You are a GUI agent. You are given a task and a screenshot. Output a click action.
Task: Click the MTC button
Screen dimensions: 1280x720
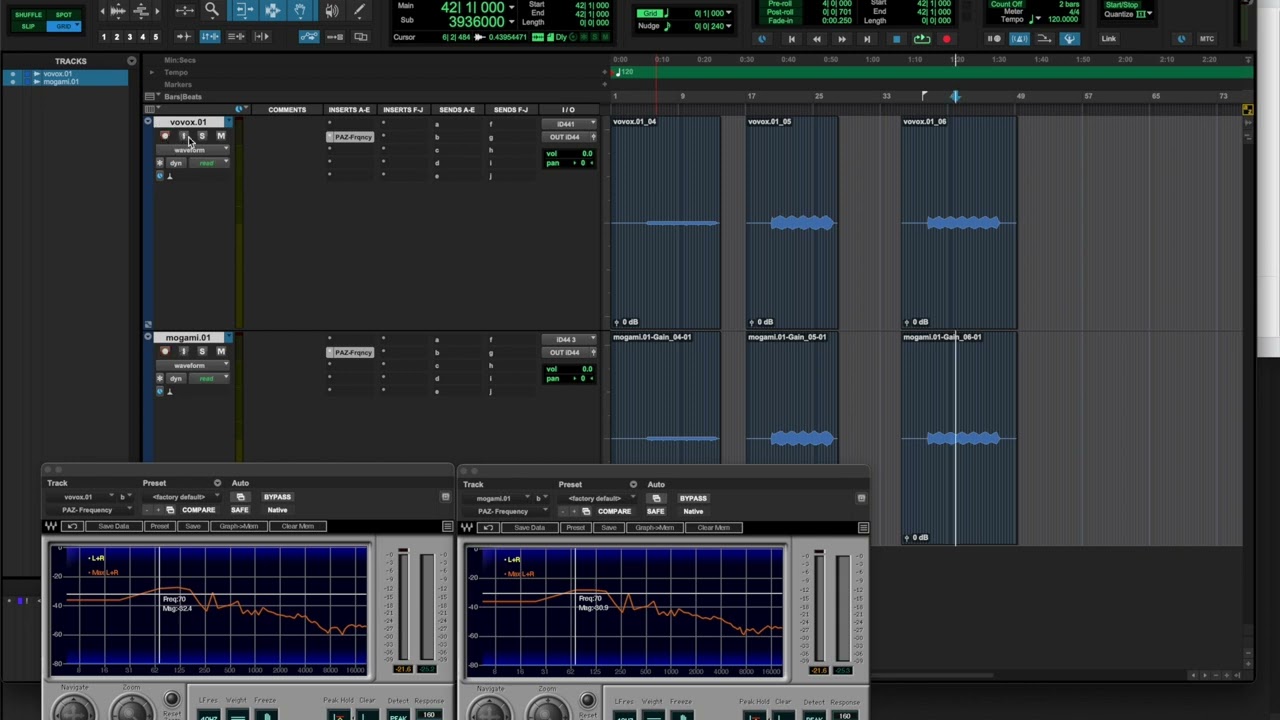(x=1207, y=39)
